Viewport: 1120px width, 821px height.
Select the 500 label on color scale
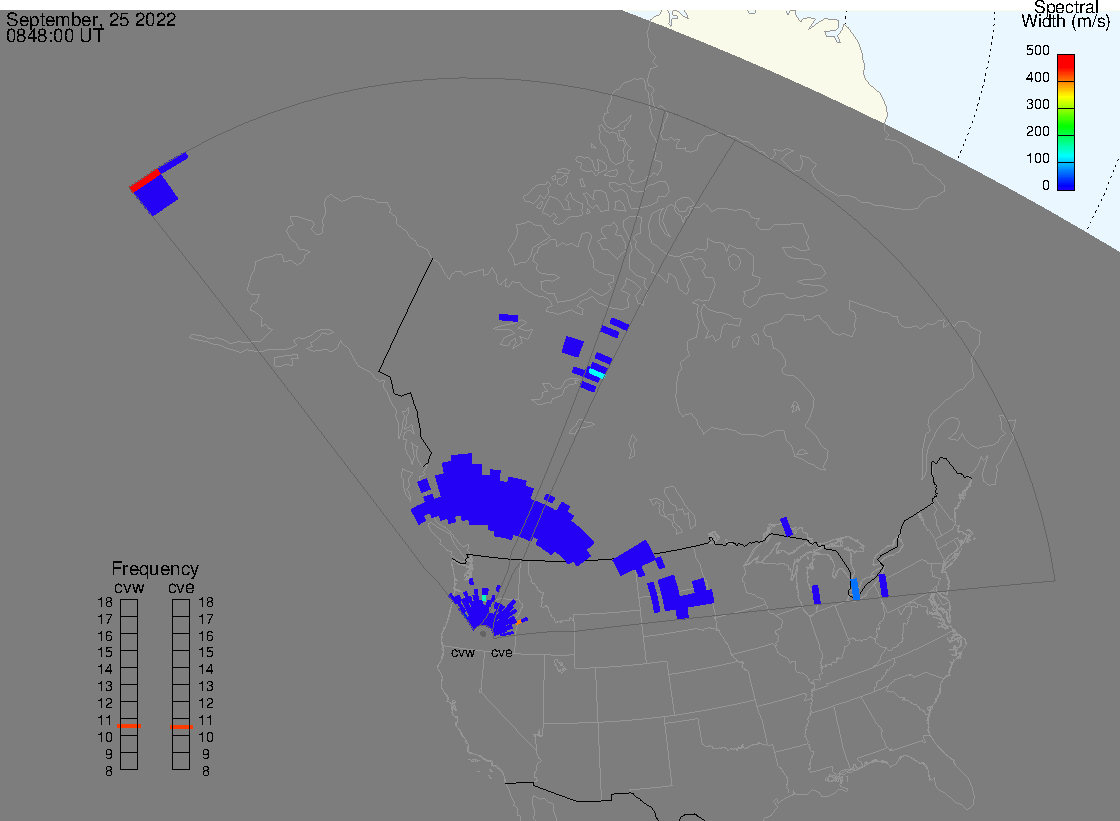tap(1037, 50)
